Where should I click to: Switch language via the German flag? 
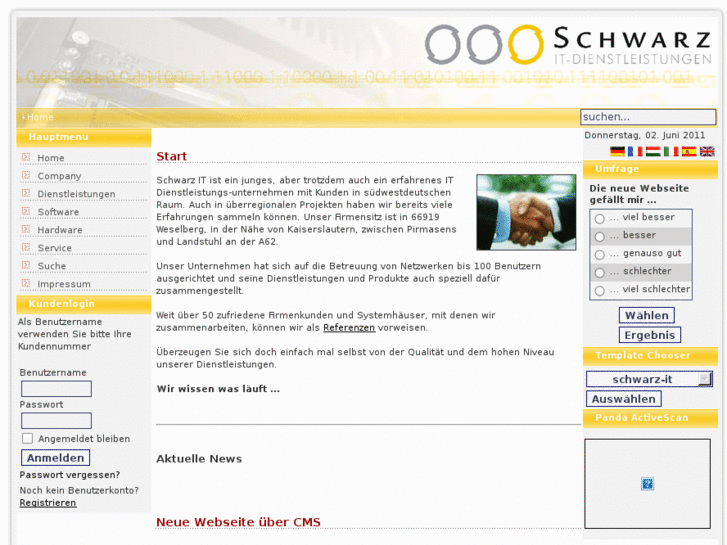pyautogui.click(x=617, y=151)
